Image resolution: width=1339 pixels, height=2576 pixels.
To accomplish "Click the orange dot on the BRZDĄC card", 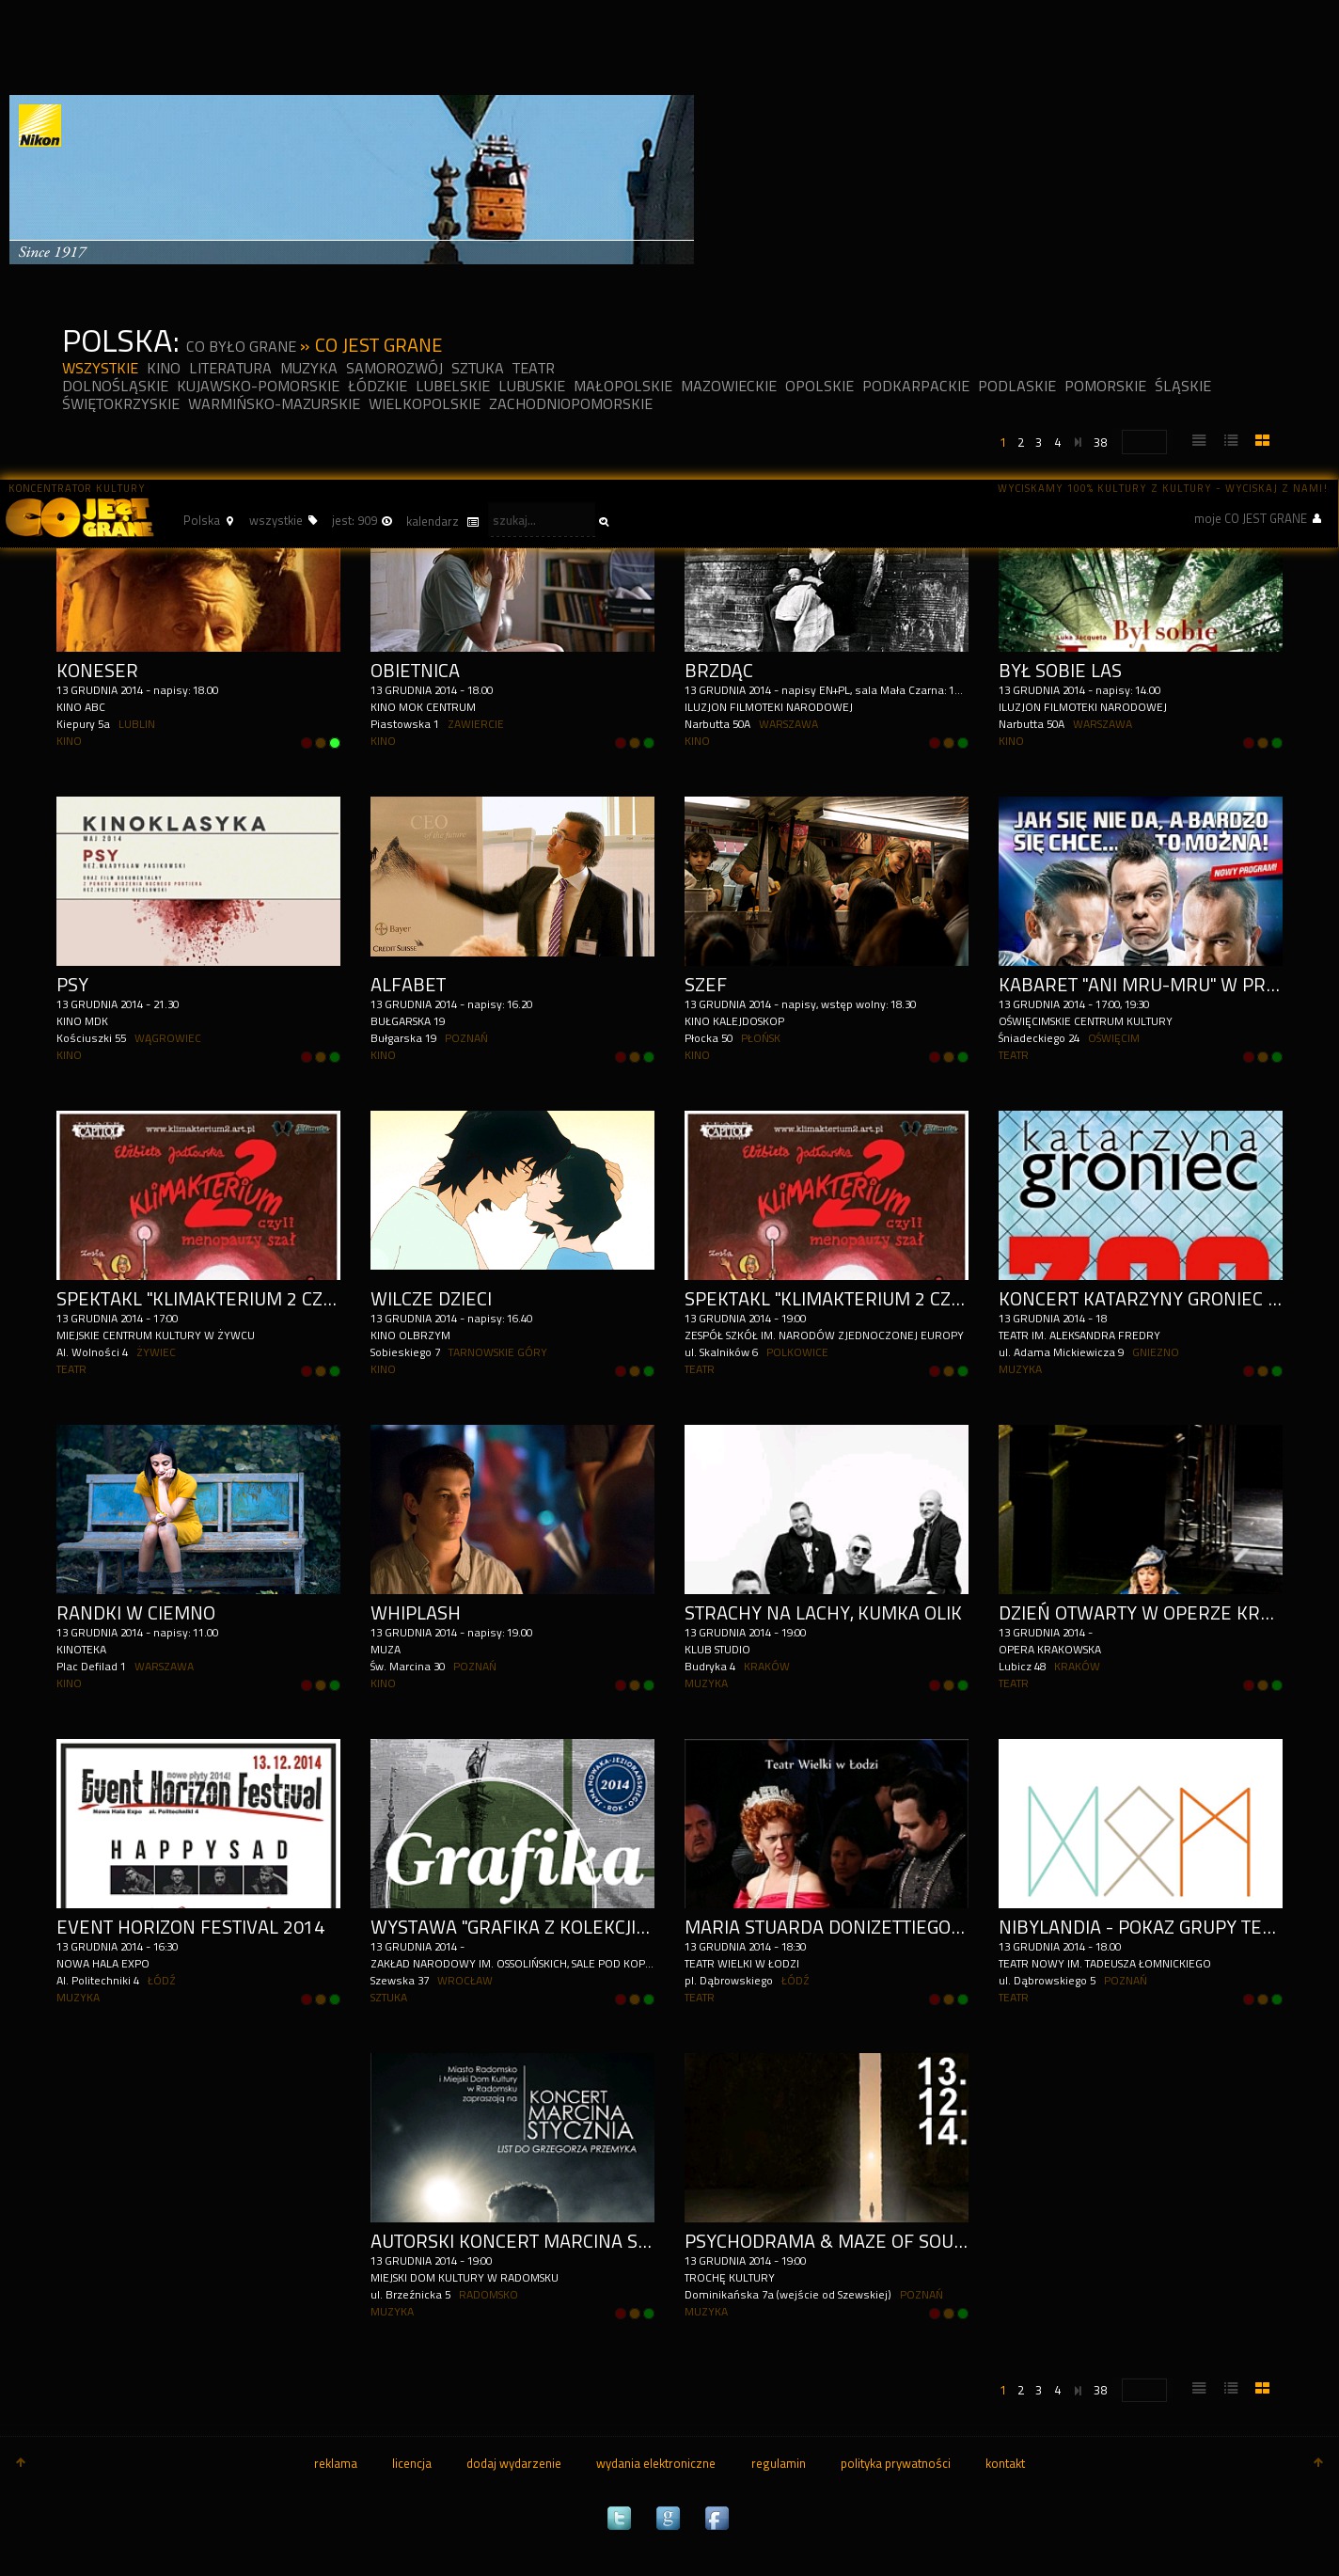I will click(949, 743).
